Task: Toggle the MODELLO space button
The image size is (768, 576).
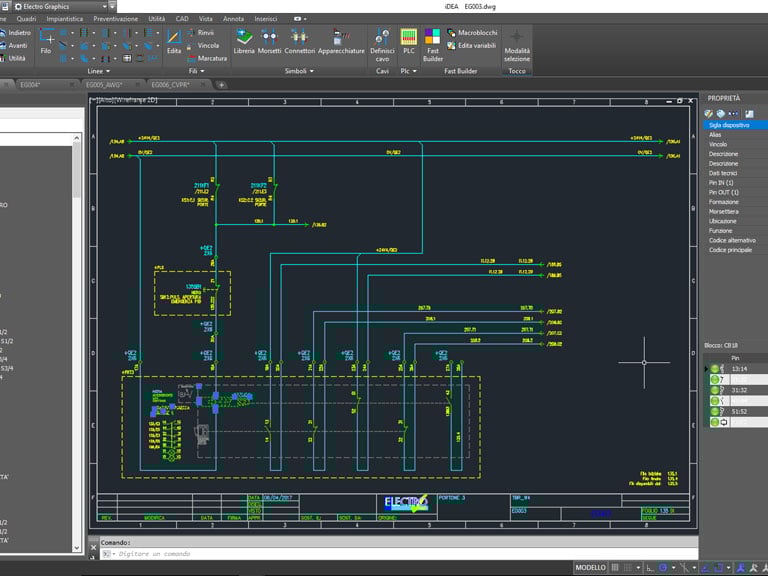Action: click(589, 568)
